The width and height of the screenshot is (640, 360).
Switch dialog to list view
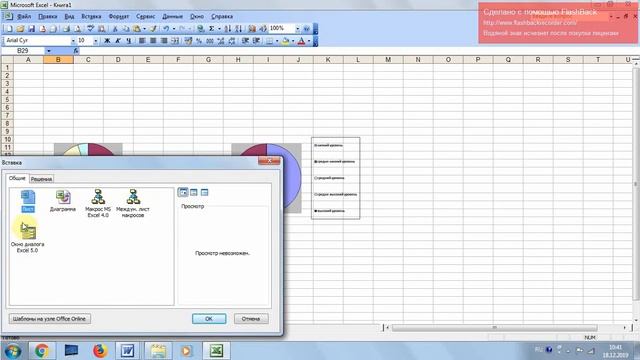(194, 192)
